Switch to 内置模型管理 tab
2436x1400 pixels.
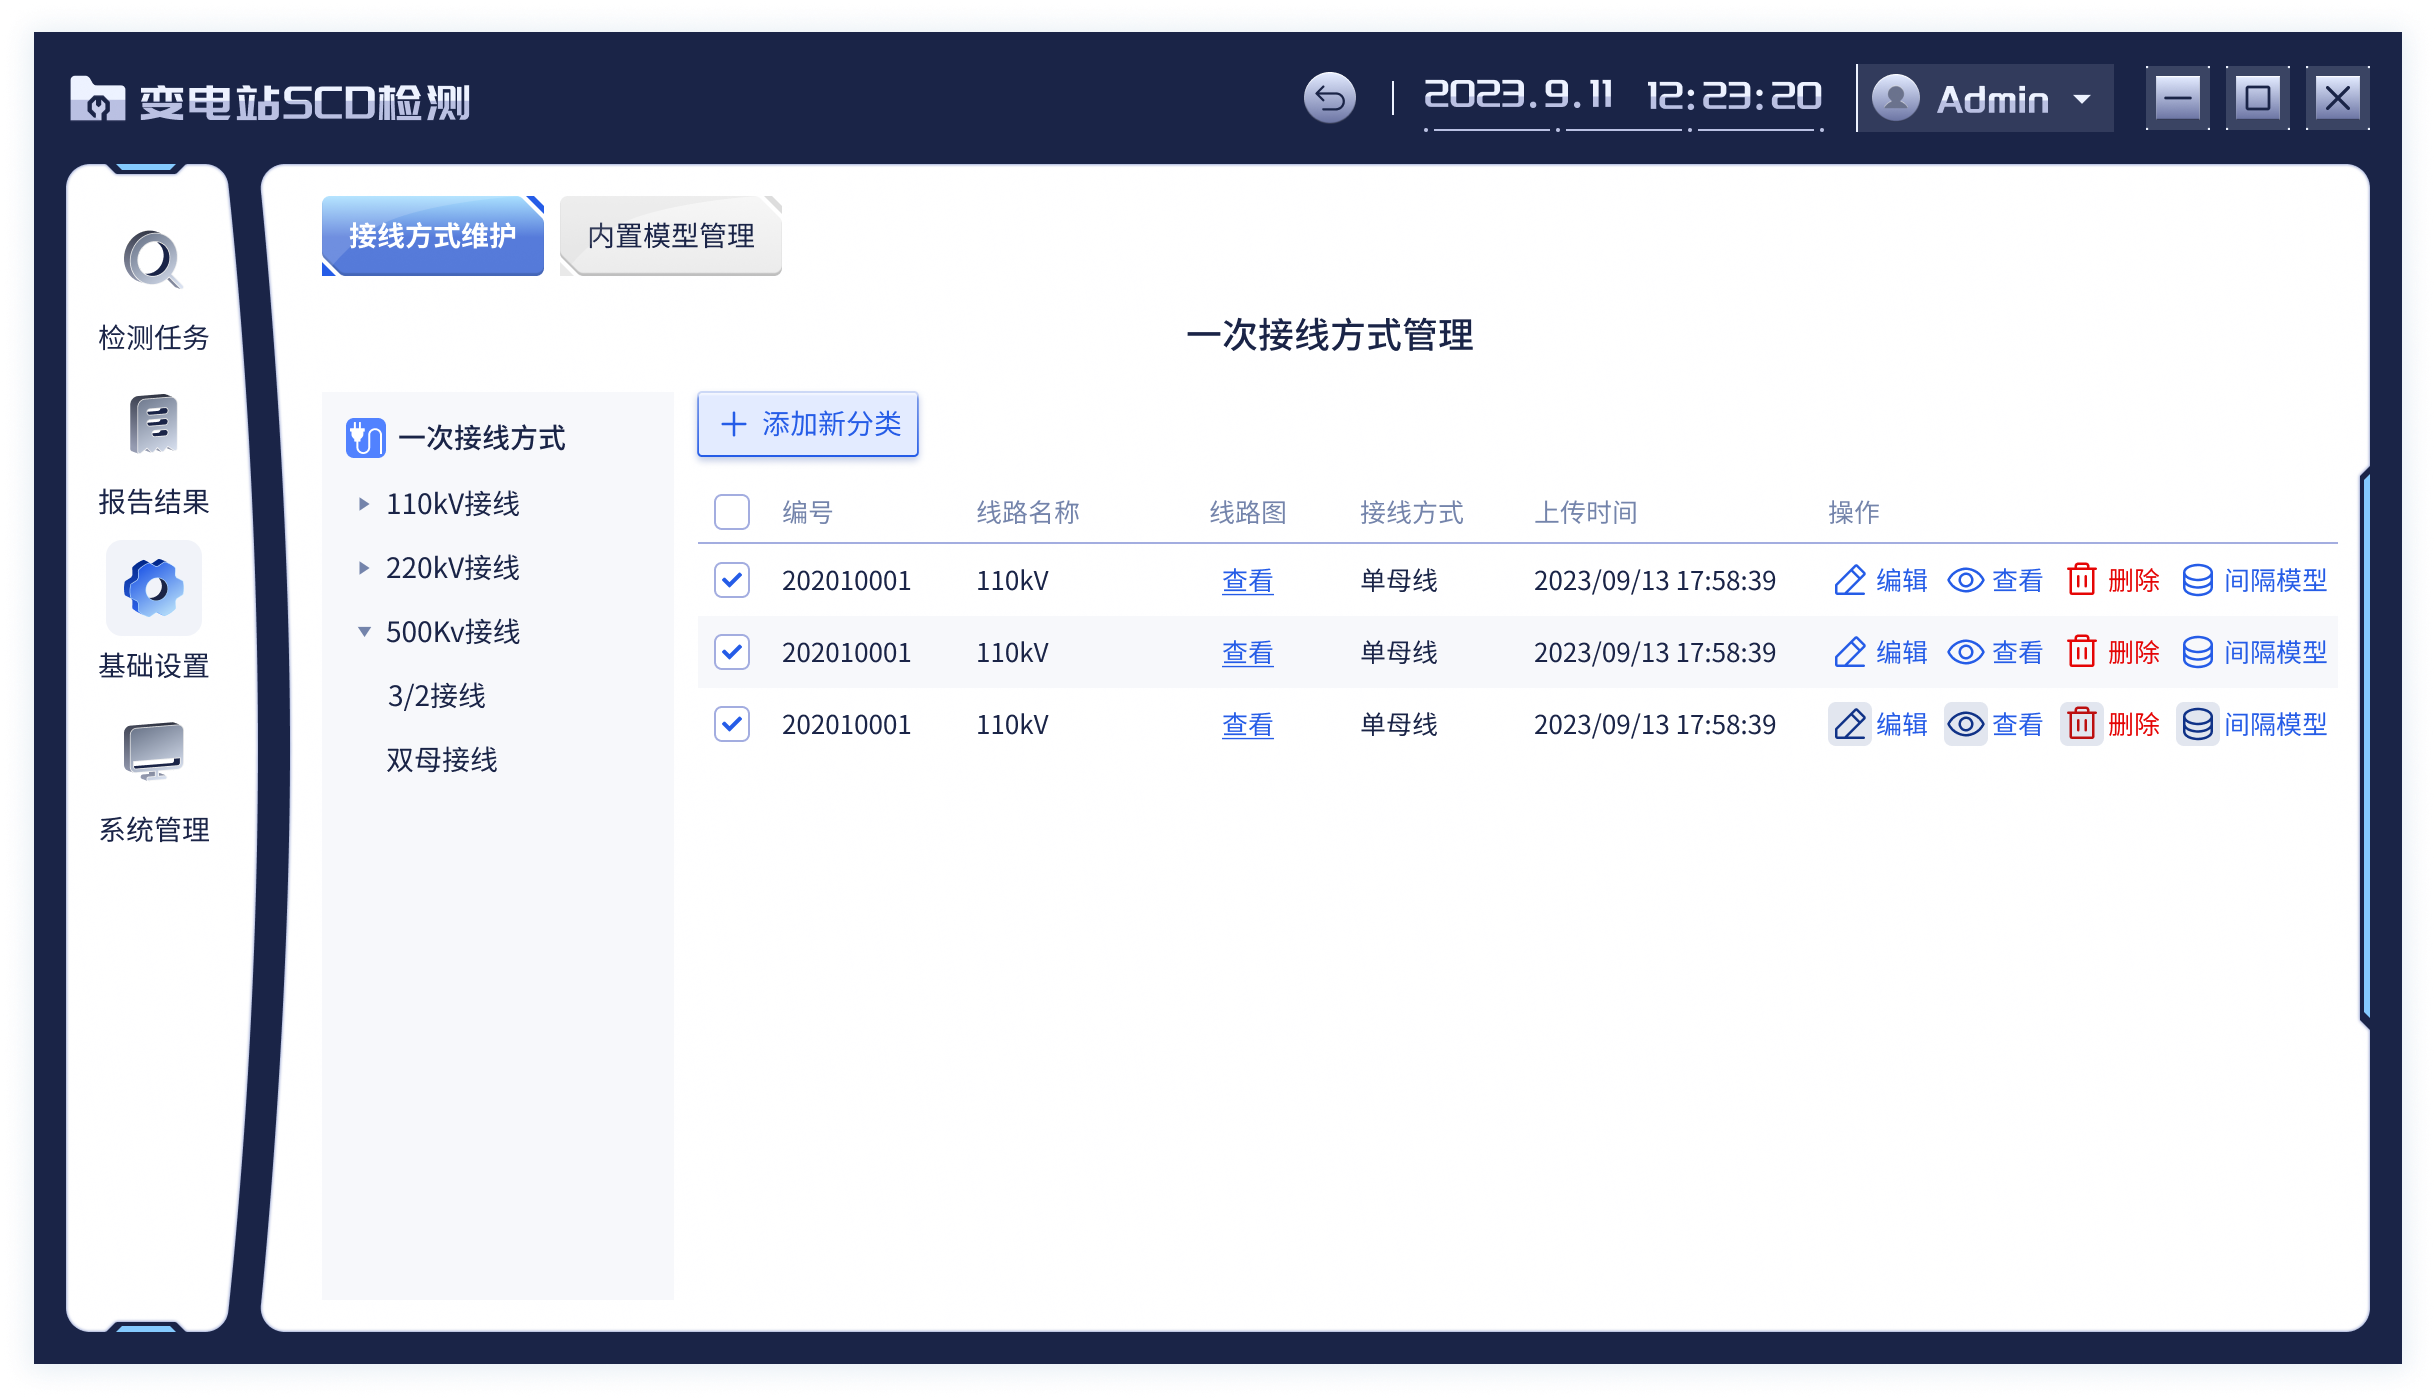[x=671, y=236]
